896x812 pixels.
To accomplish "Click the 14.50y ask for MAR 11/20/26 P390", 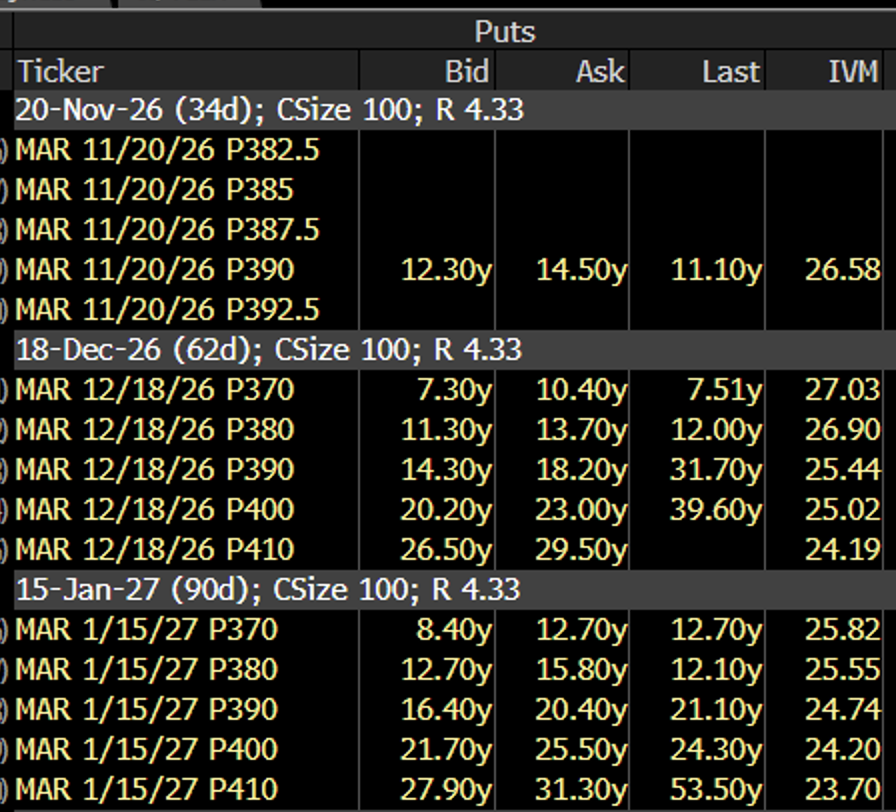I will pyautogui.click(x=581, y=270).
